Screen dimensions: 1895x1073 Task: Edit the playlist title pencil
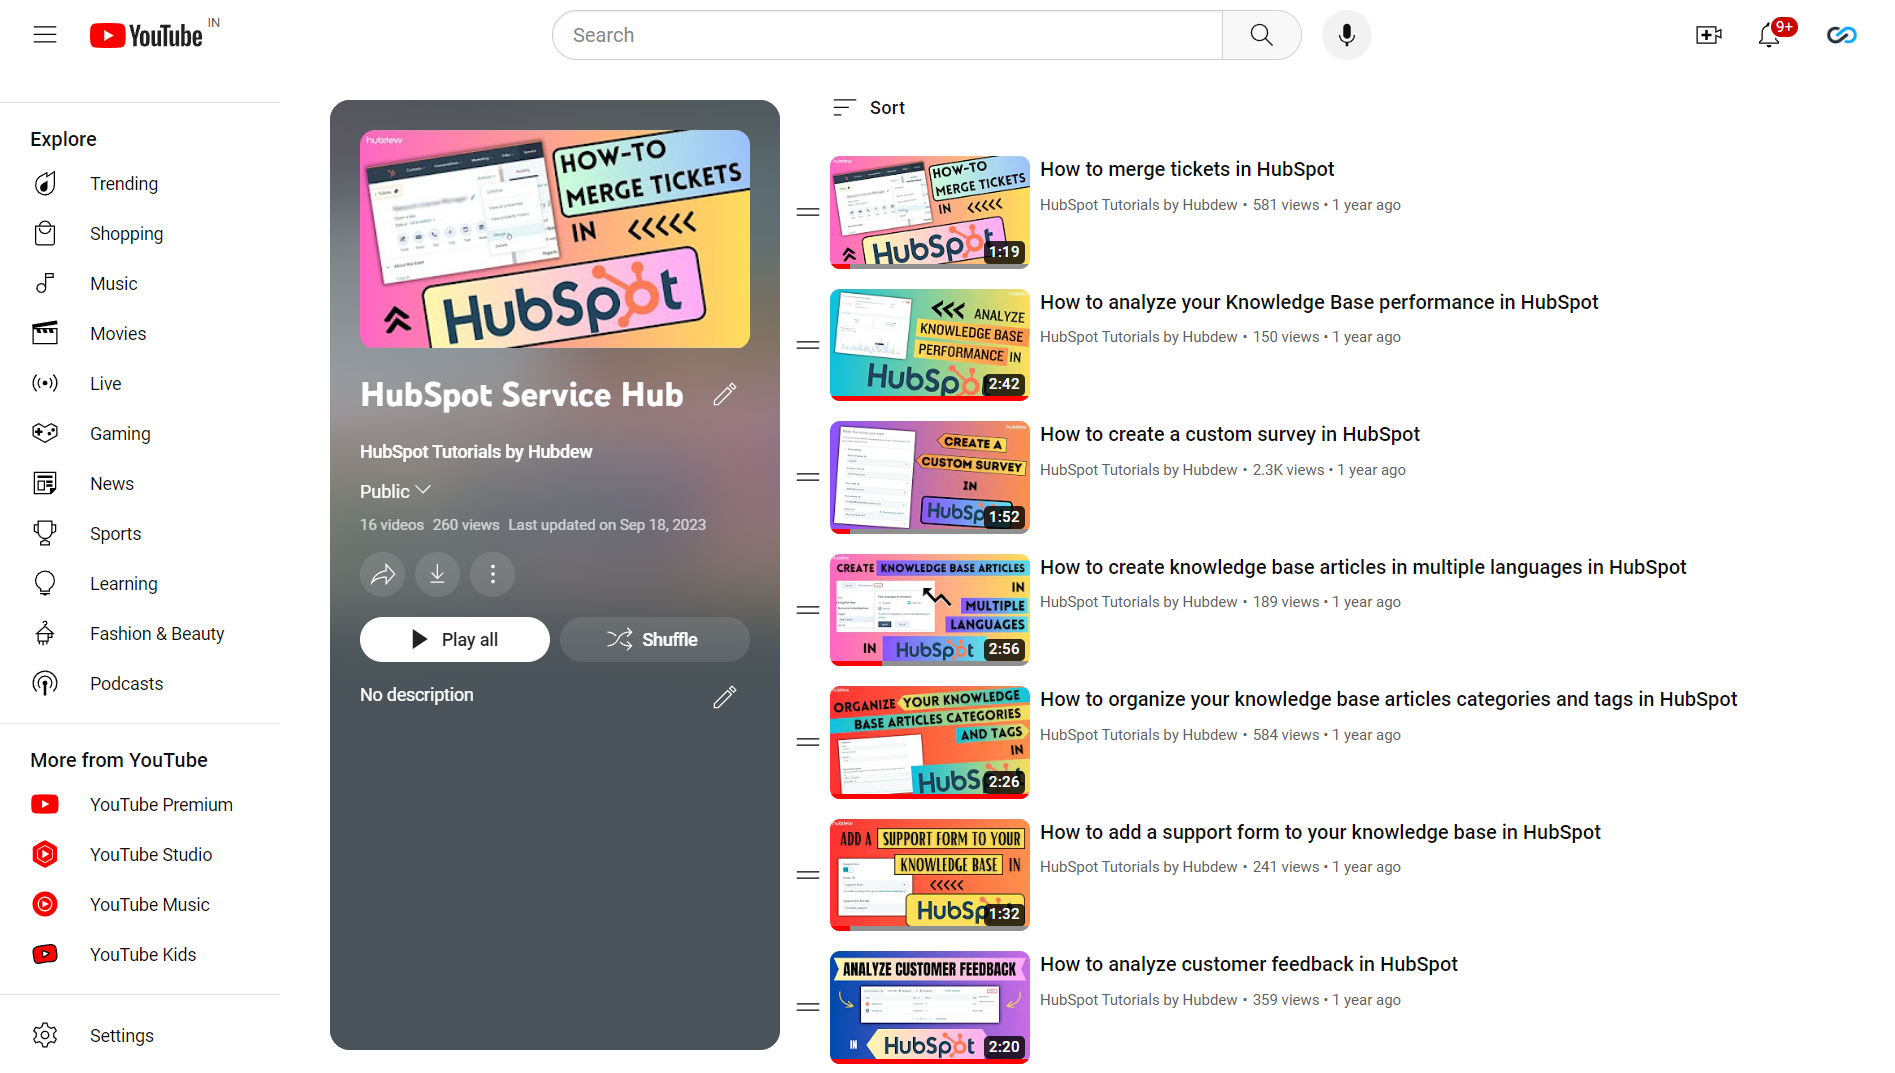tap(725, 394)
